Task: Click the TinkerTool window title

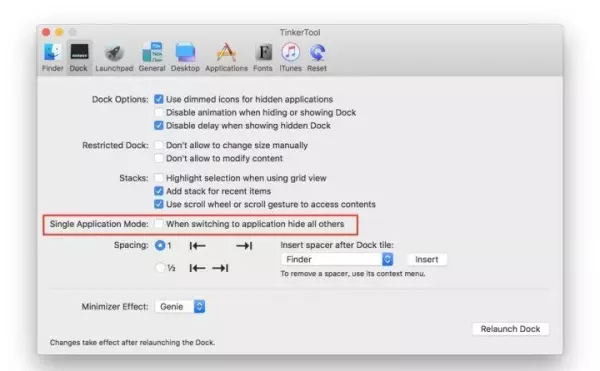Action: pos(300,33)
